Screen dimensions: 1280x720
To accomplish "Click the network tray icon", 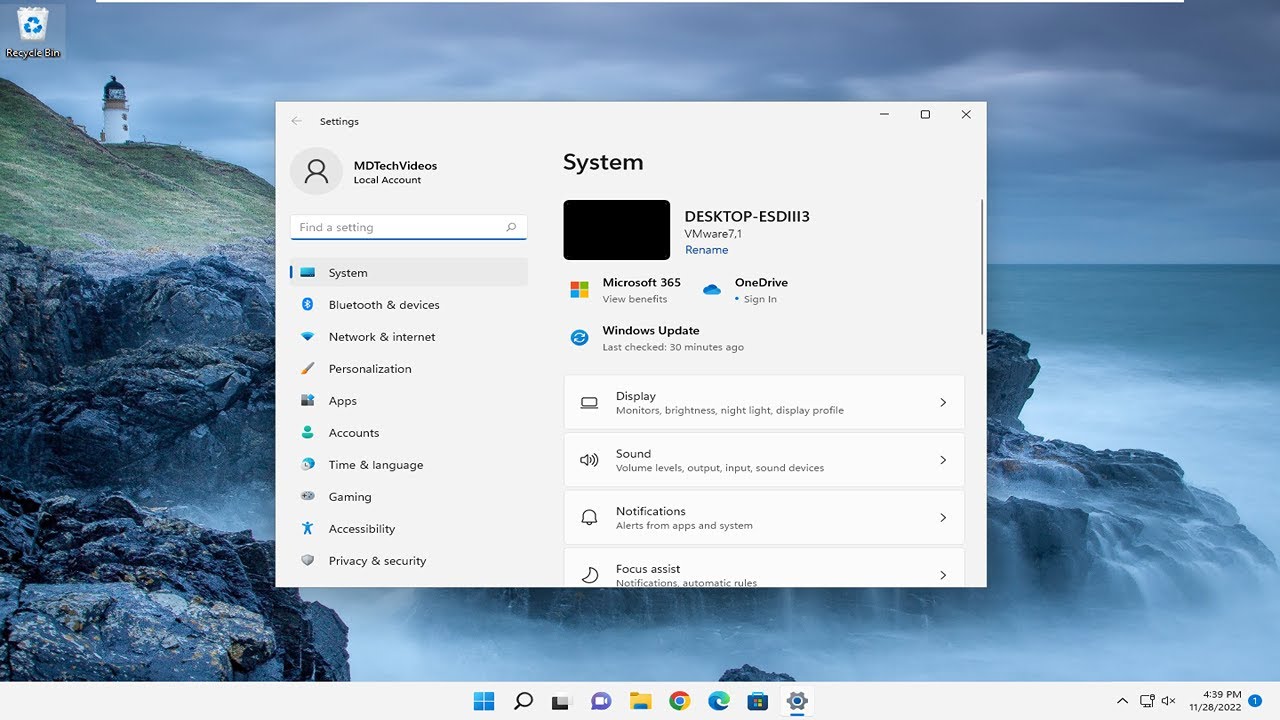I will [1147, 701].
